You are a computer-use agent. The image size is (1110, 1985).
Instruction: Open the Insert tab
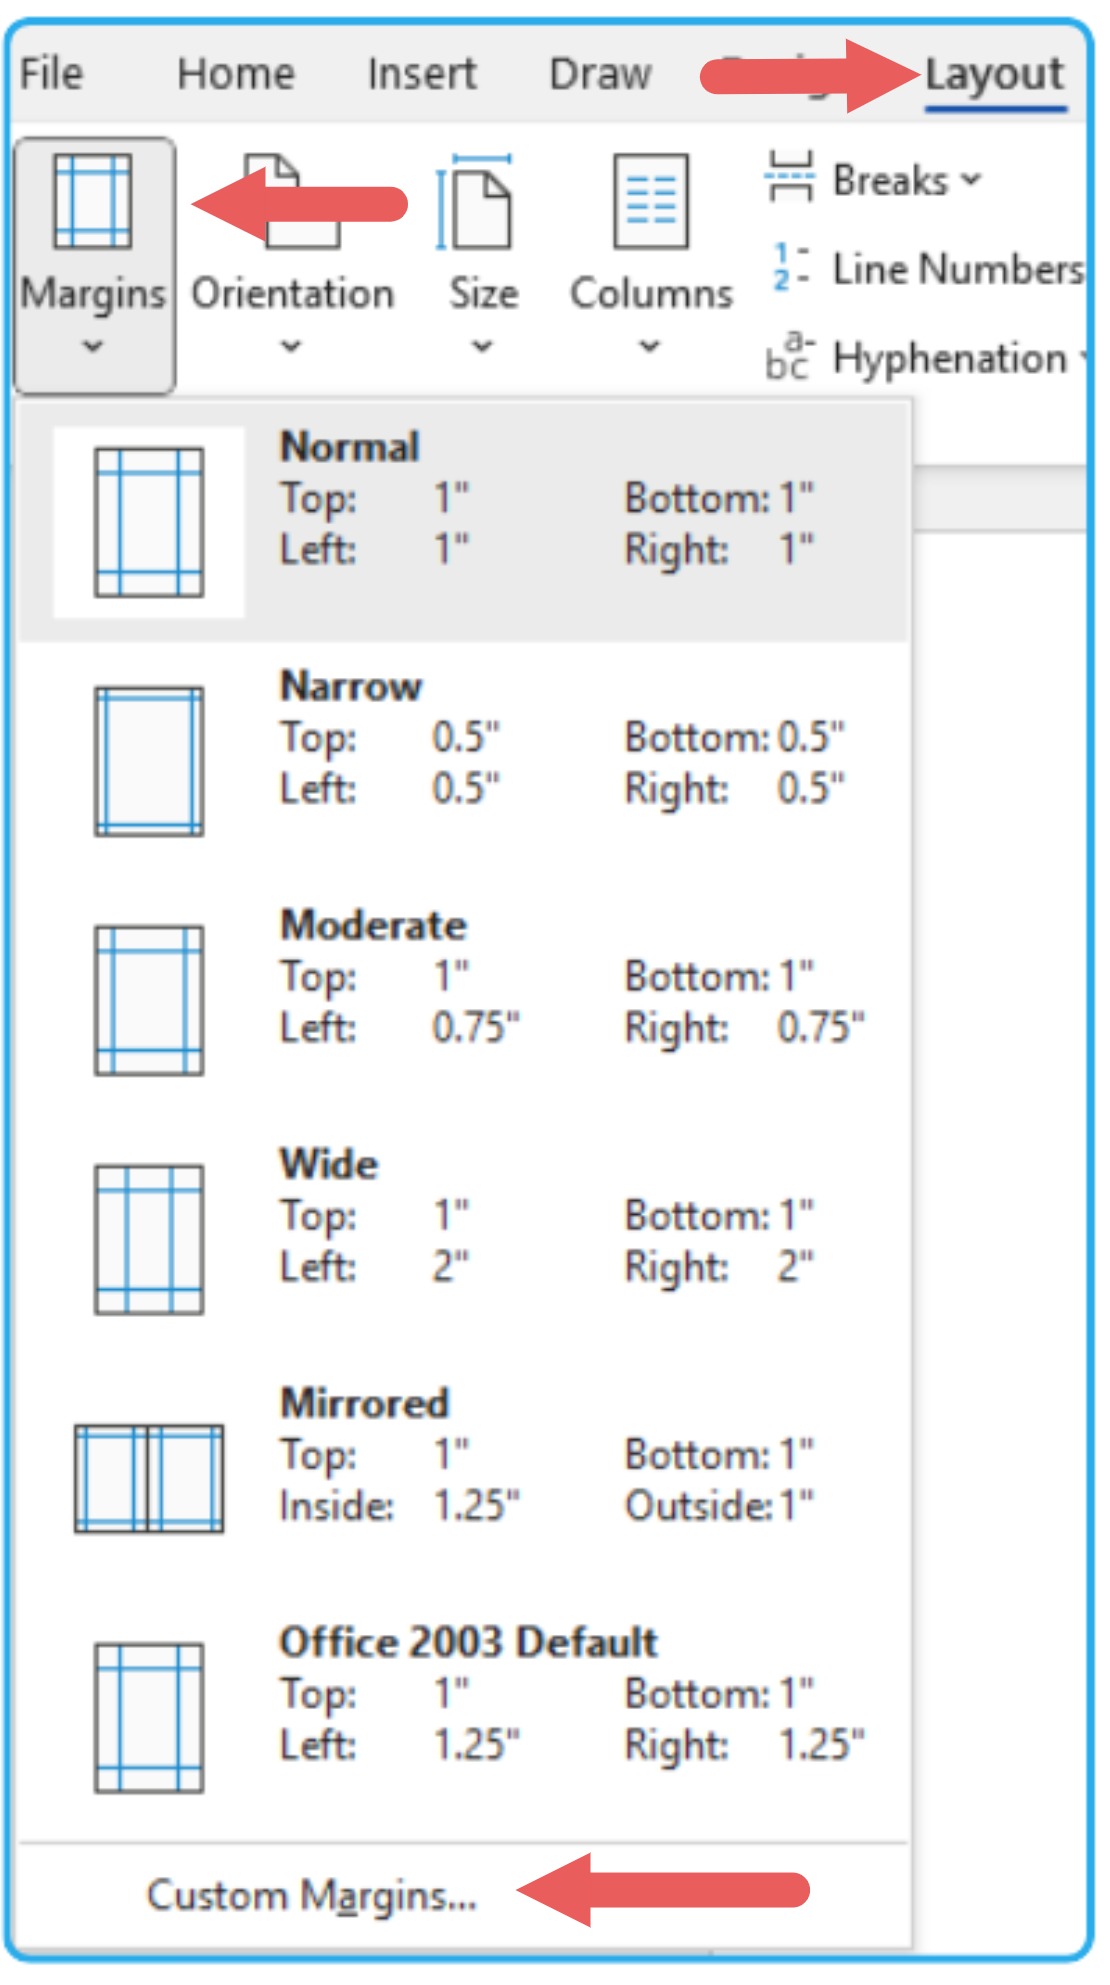coord(420,73)
